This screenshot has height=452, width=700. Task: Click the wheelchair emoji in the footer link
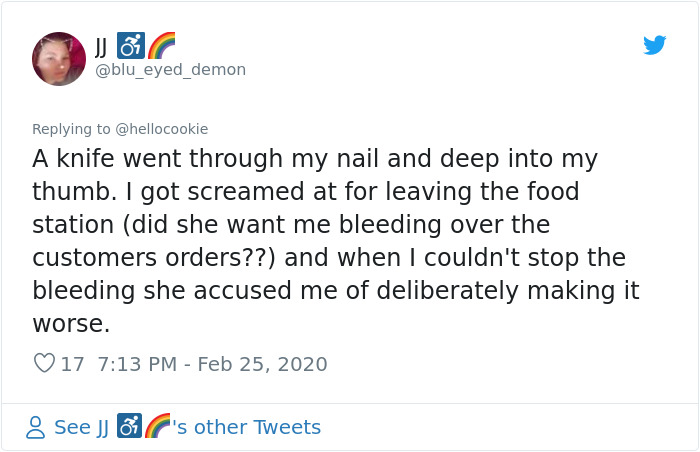130,428
